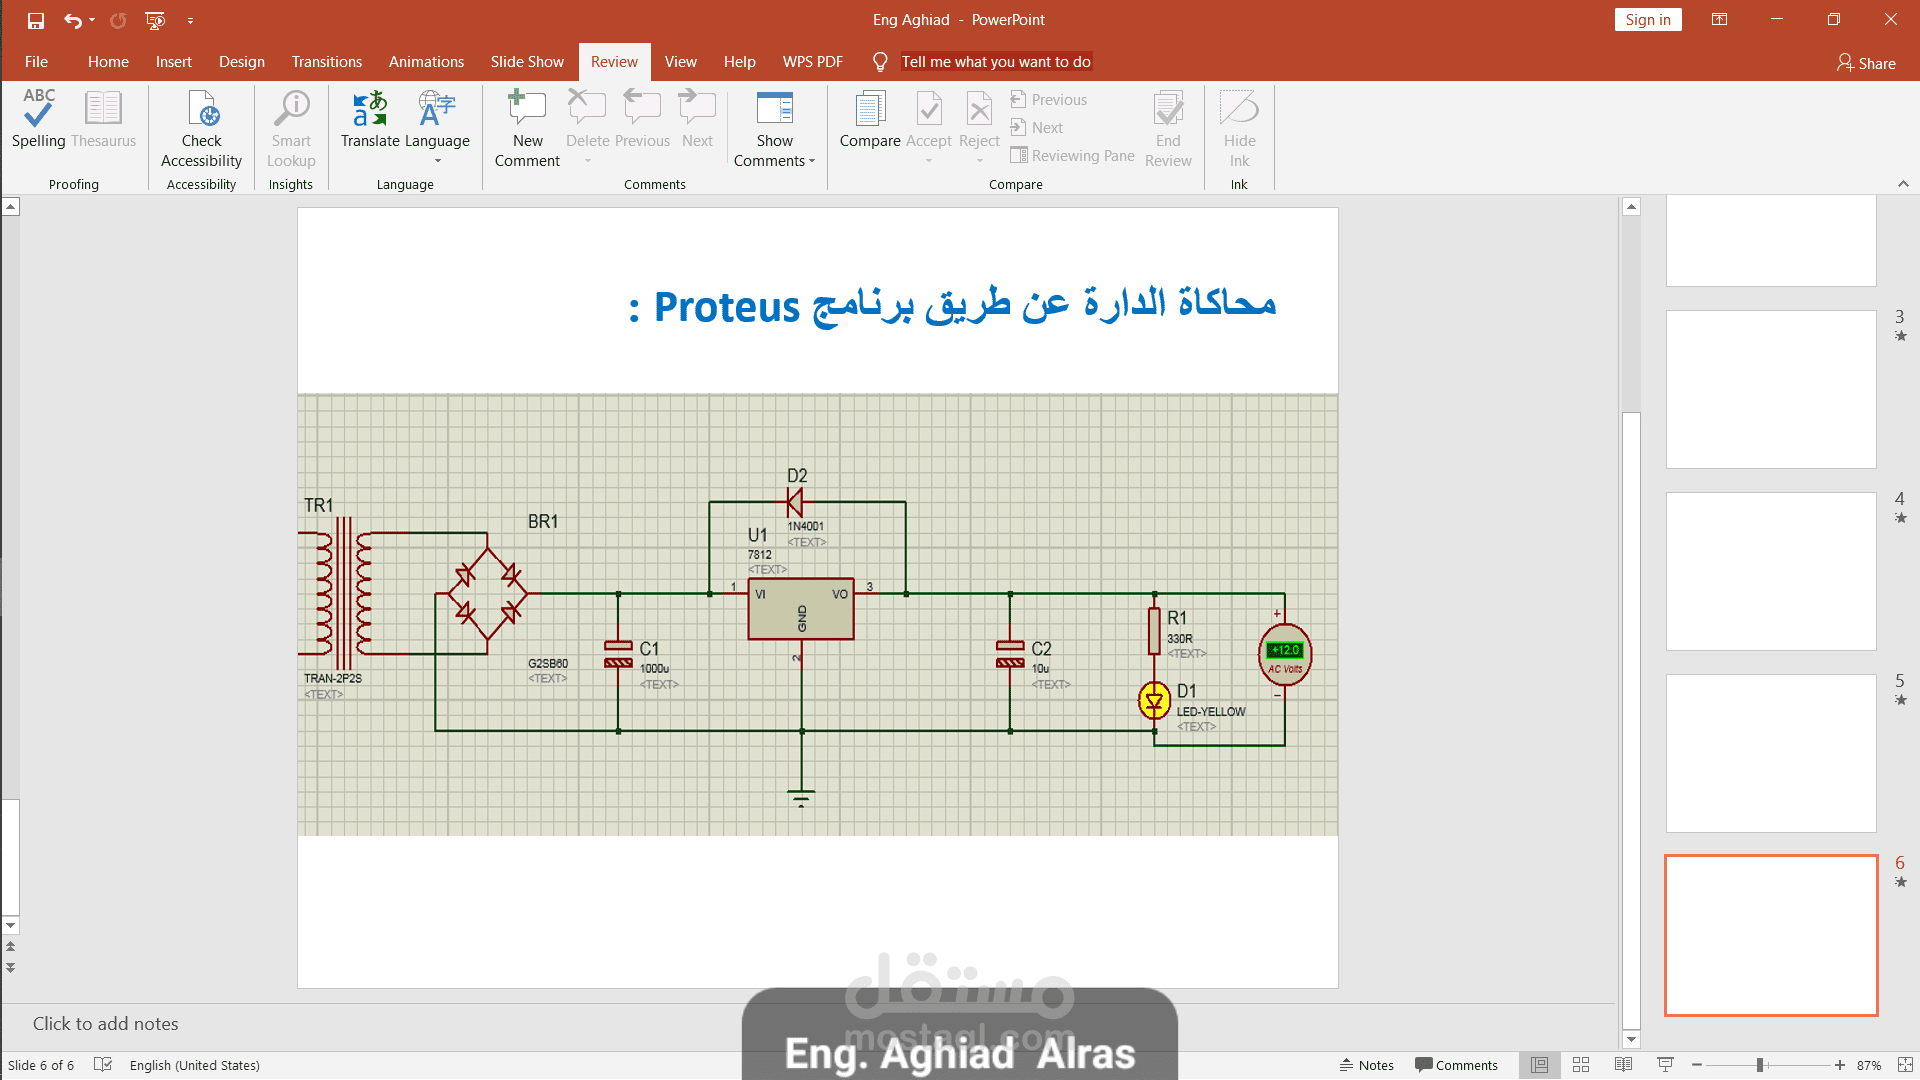Collapse the ribbon with the chevron
This screenshot has height=1080, width=1920.
click(x=1903, y=184)
